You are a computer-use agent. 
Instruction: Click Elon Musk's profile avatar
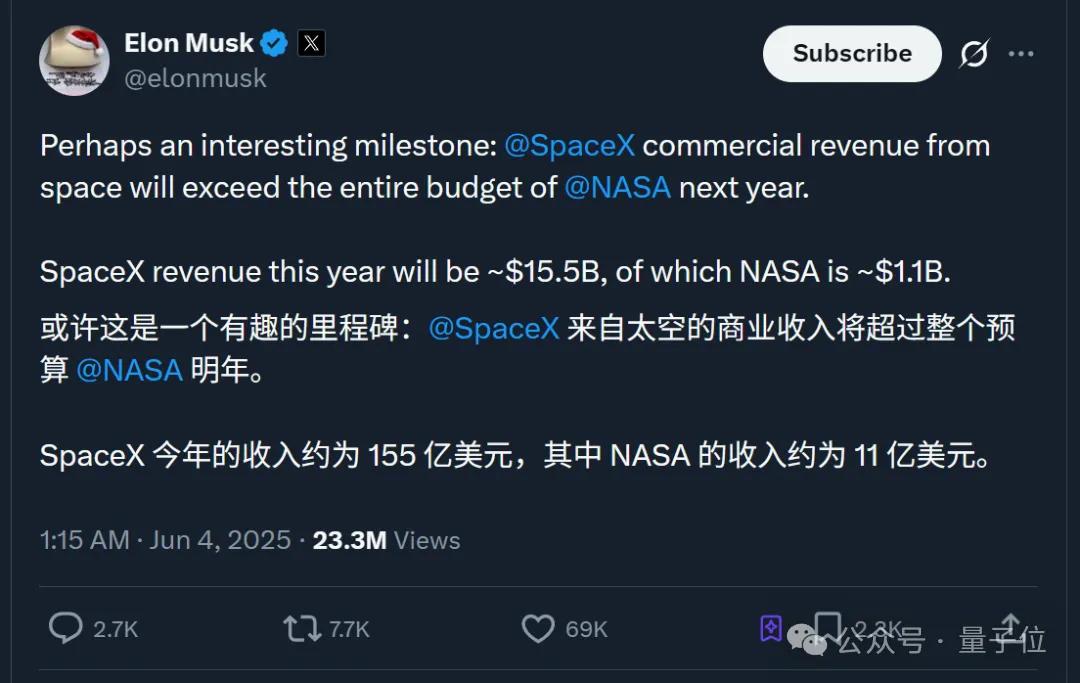(74, 60)
